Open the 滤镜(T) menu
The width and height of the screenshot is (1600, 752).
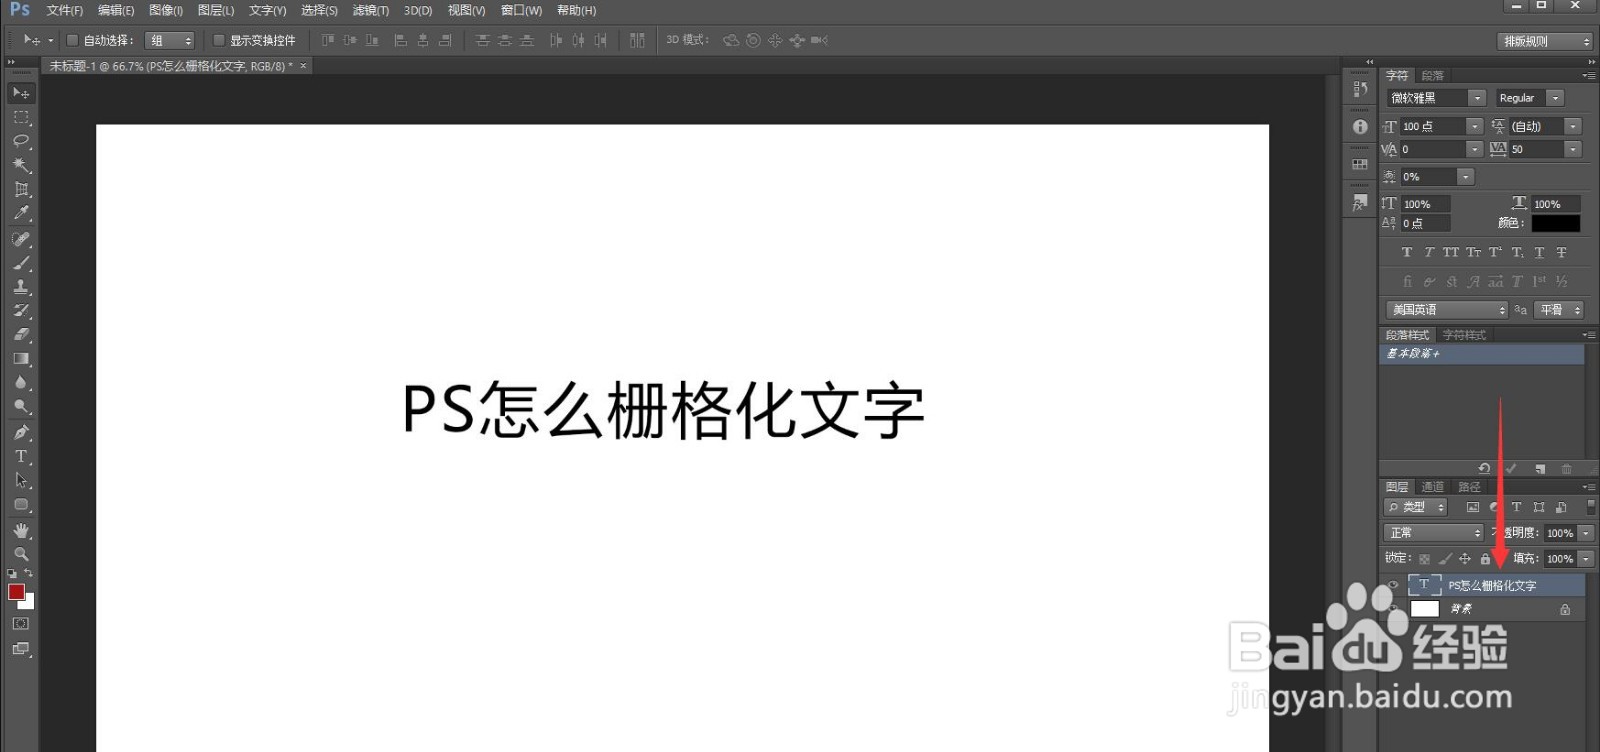pos(371,10)
